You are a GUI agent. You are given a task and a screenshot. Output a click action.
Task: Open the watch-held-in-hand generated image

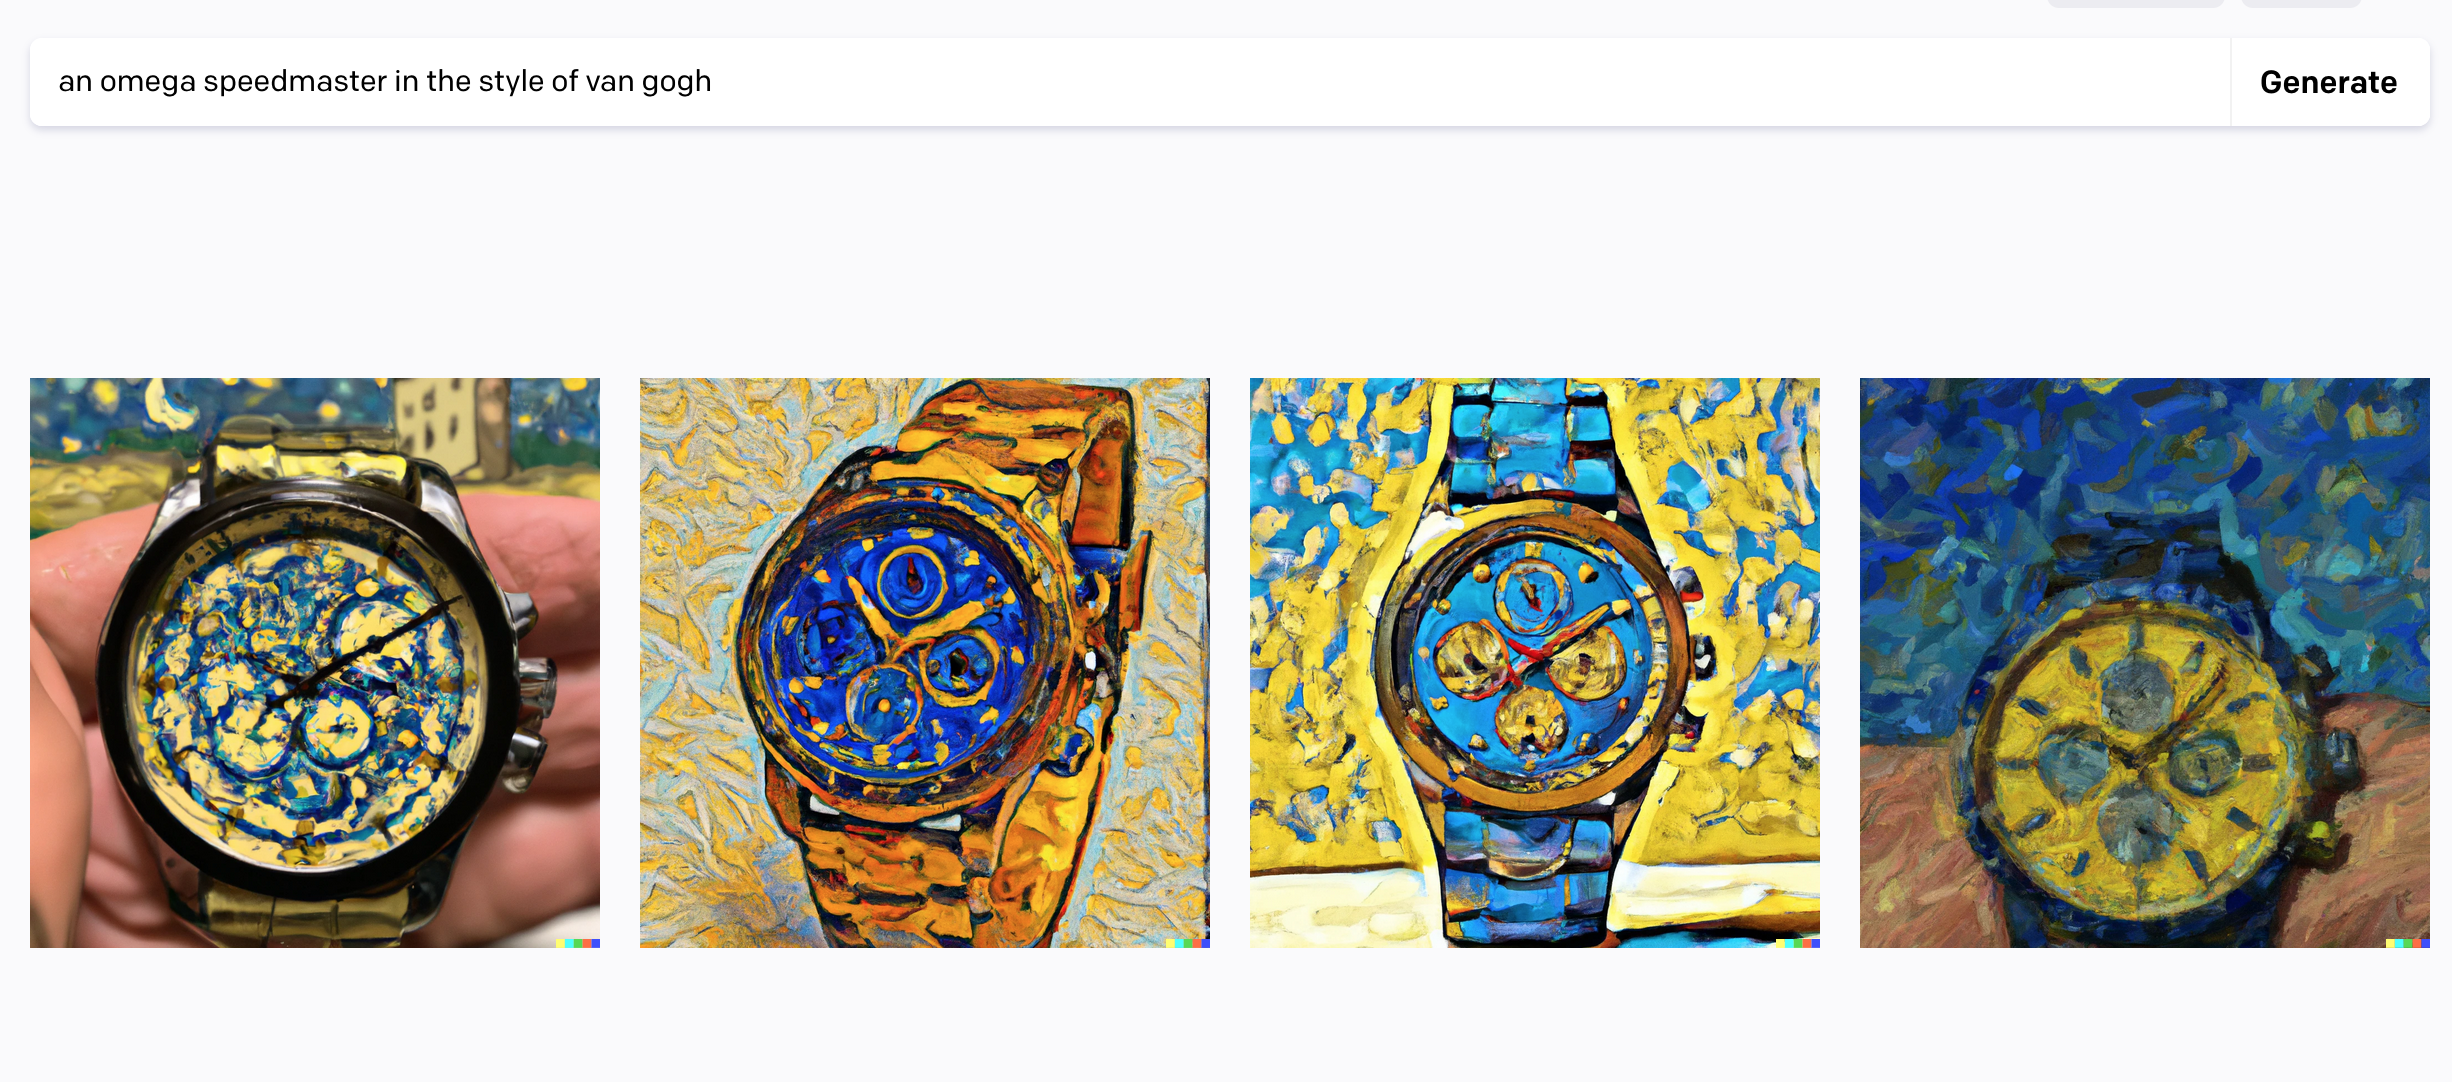click(x=315, y=663)
